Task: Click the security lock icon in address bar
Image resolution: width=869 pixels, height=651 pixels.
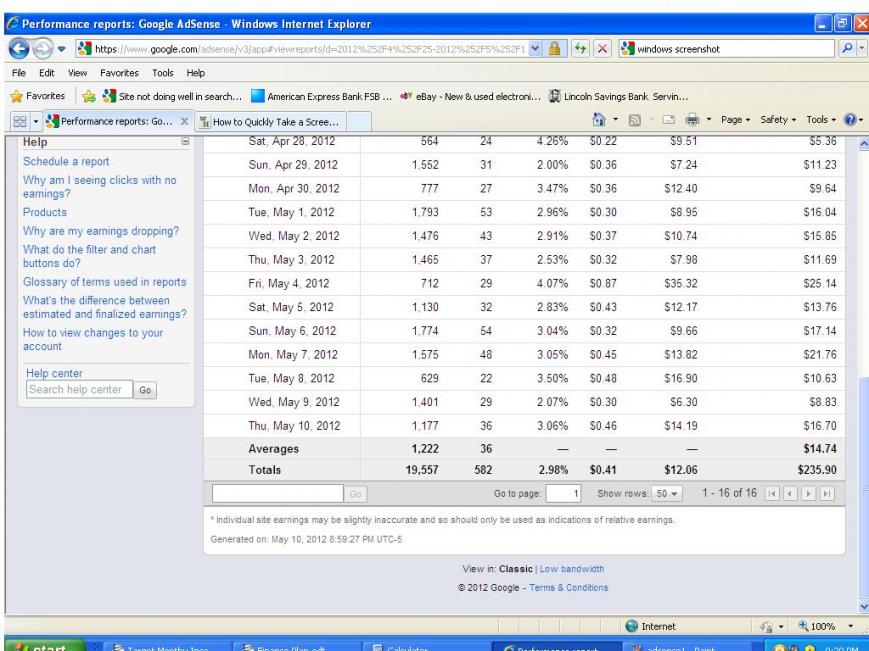Action: click(554, 49)
